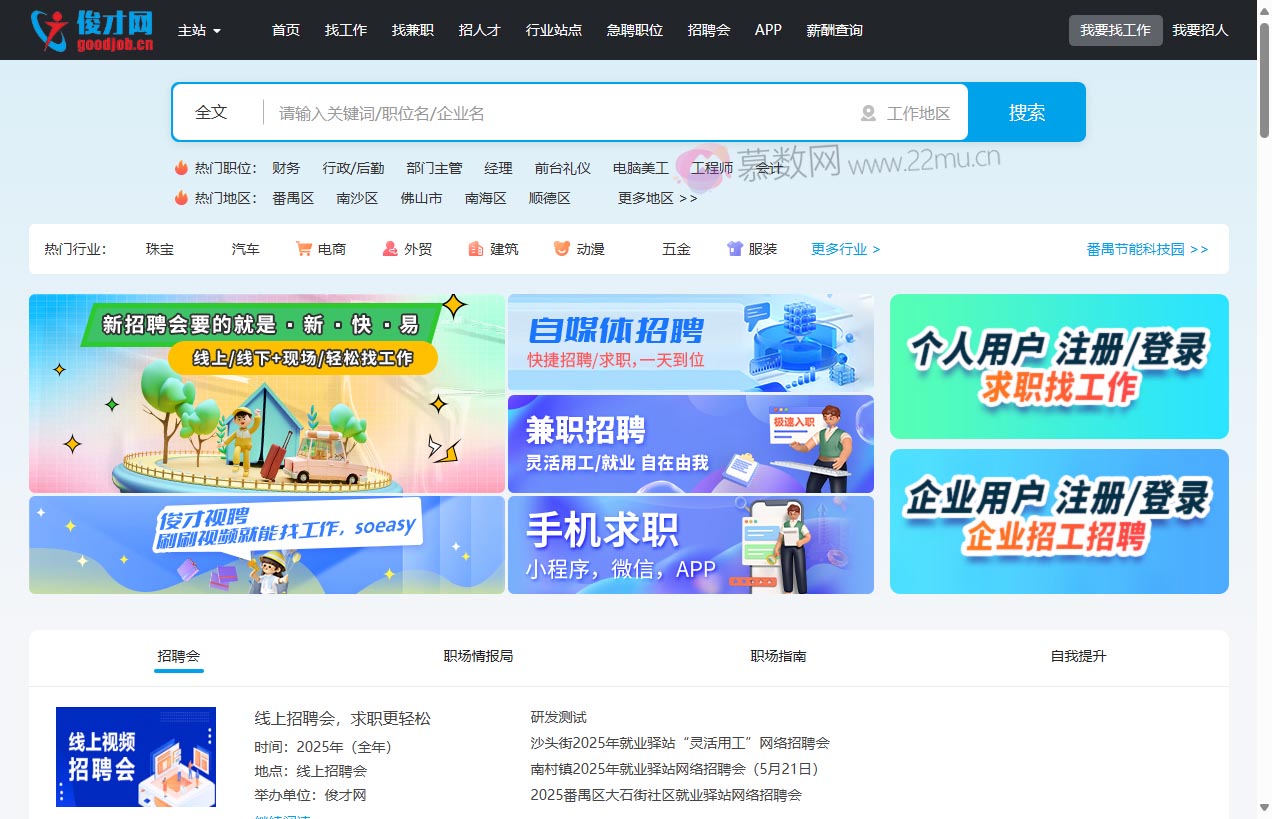Click the location icon next to 工作地区
The image size is (1272, 819).
(x=867, y=112)
